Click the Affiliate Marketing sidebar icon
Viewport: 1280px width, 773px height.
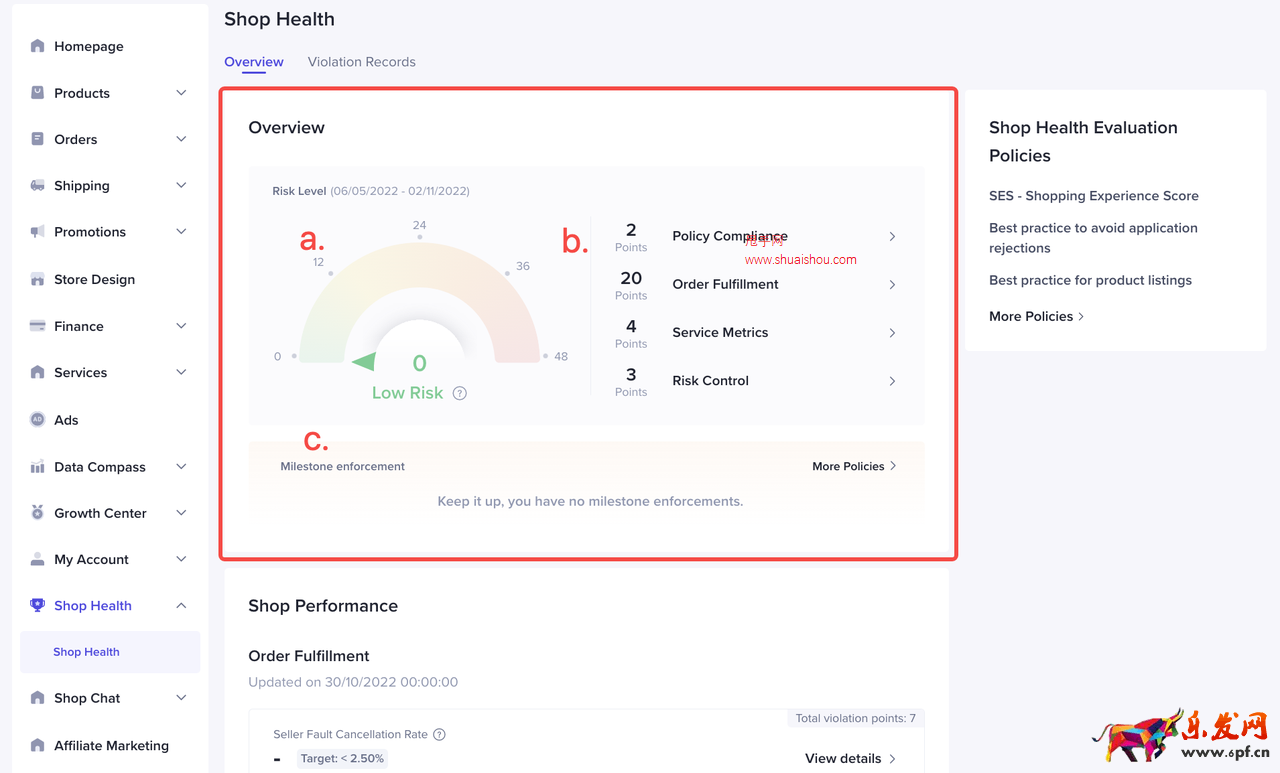point(37,745)
